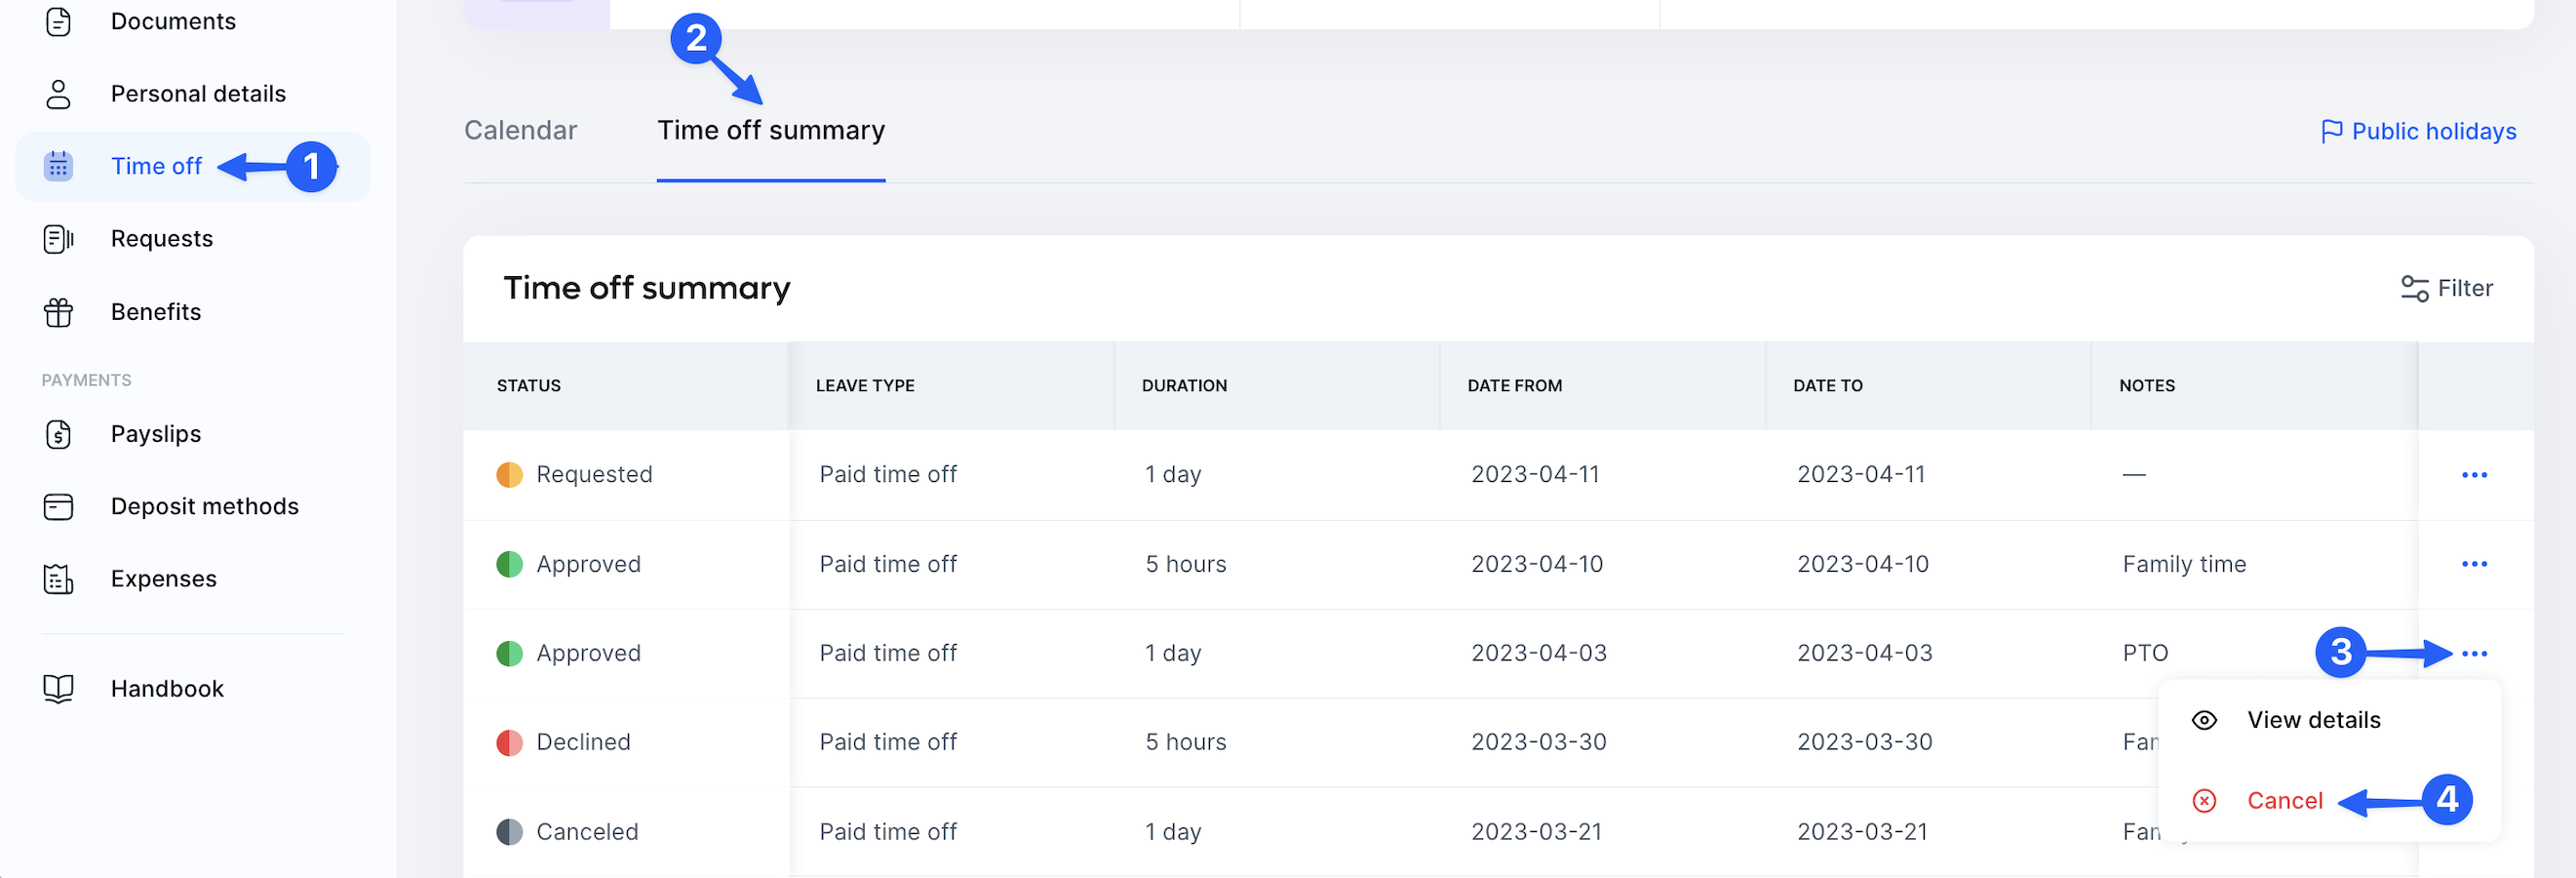Image resolution: width=2576 pixels, height=878 pixels.
Task: Click the orange Requested status dot
Action: click(509, 475)
